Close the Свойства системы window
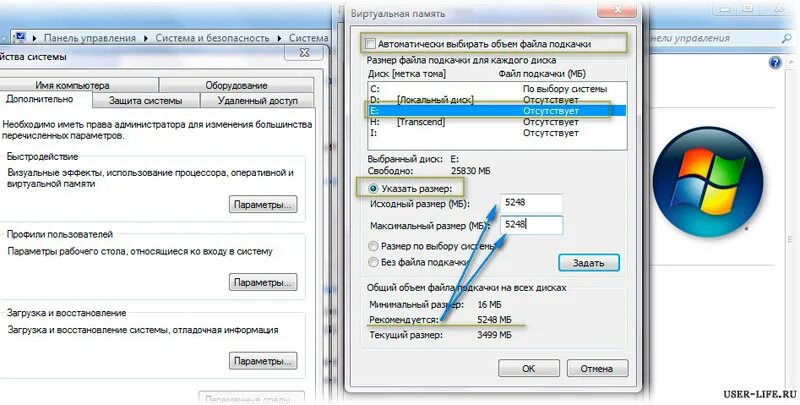 click(305, 53)
